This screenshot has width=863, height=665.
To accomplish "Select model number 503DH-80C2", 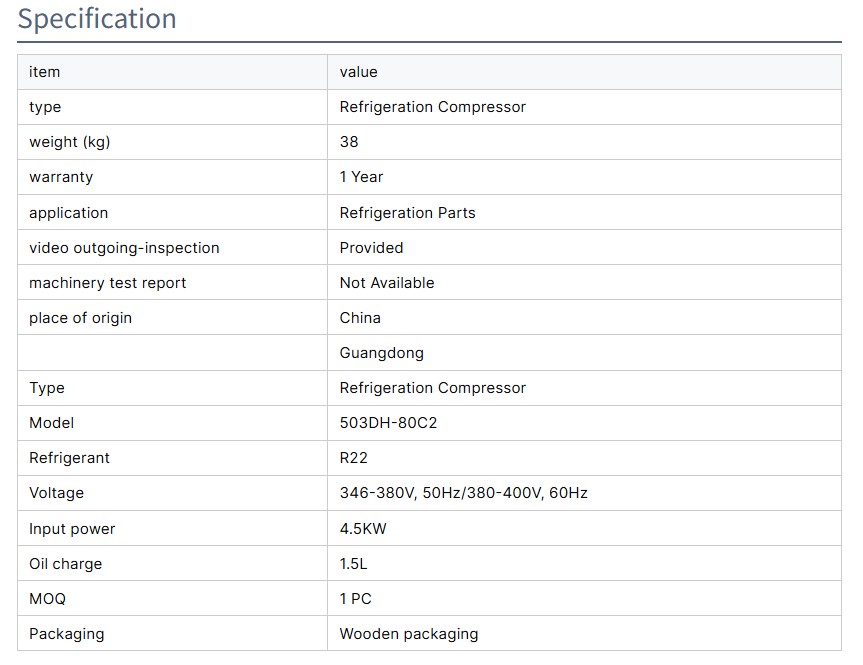I will [388, 423].
